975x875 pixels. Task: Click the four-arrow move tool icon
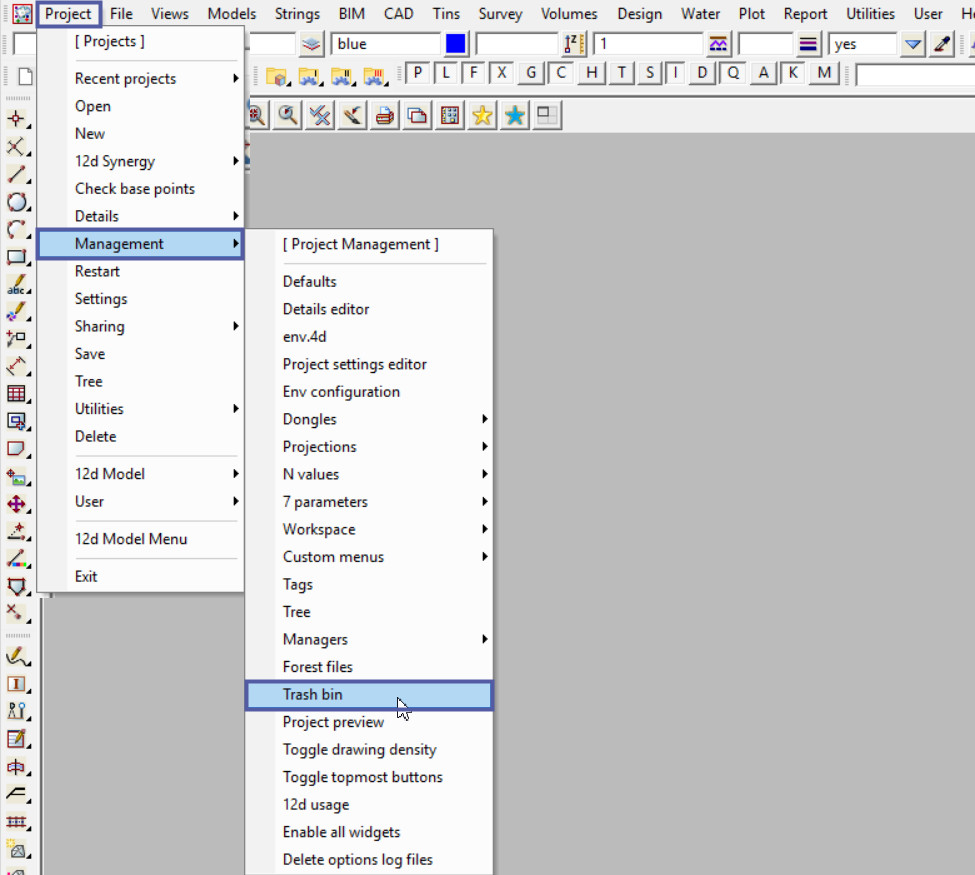[16, 504]
